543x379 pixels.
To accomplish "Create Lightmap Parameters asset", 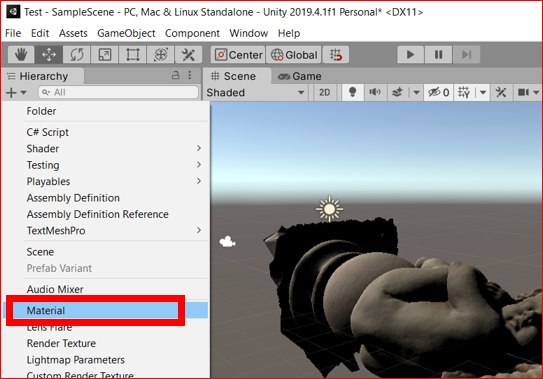I will [106, 360].
